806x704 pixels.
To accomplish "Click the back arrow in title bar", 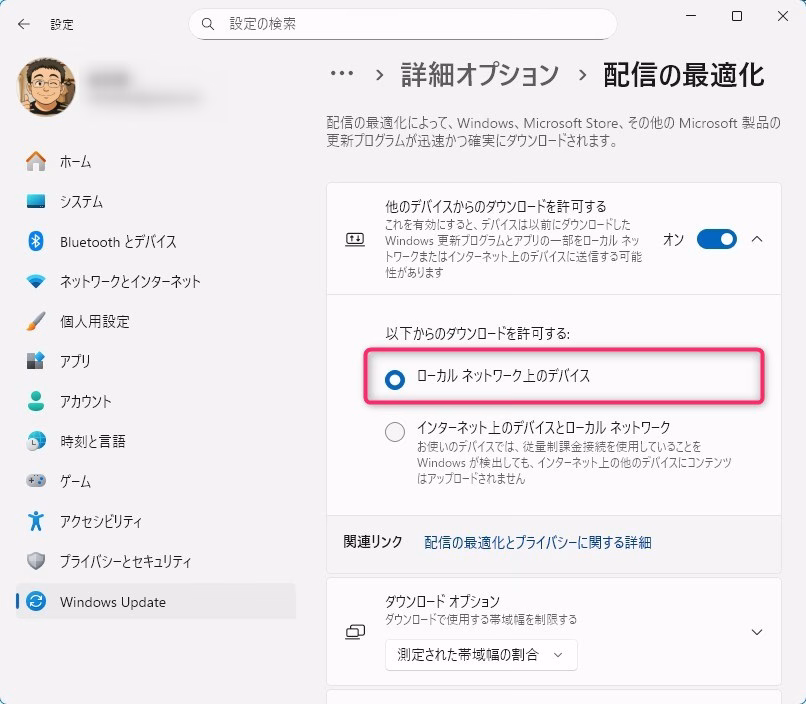I will (24, 23).
